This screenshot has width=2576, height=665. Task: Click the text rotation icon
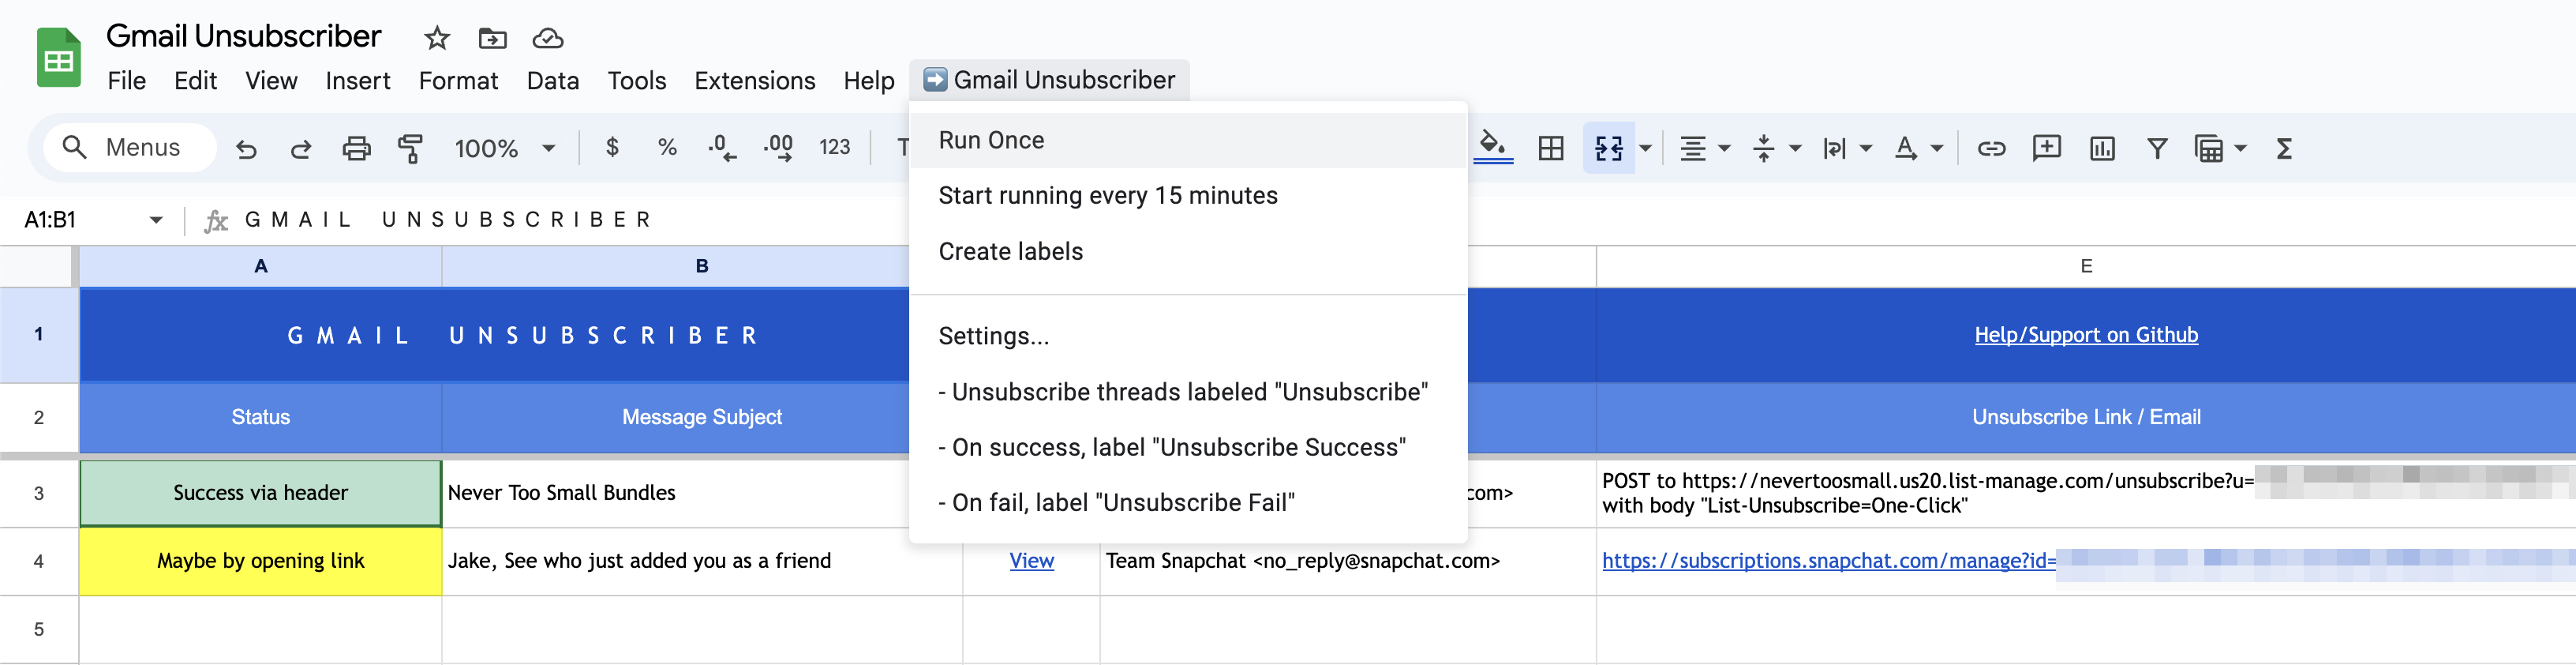tap(1906, 148)
